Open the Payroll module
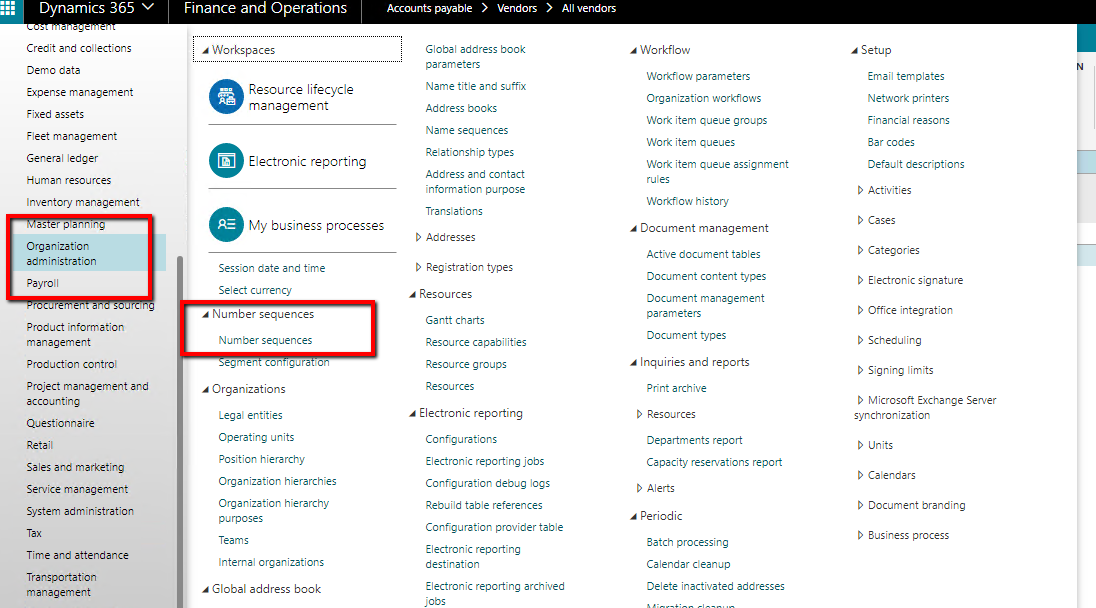This screenshot has width=1096, height=608. coord(43,284)
